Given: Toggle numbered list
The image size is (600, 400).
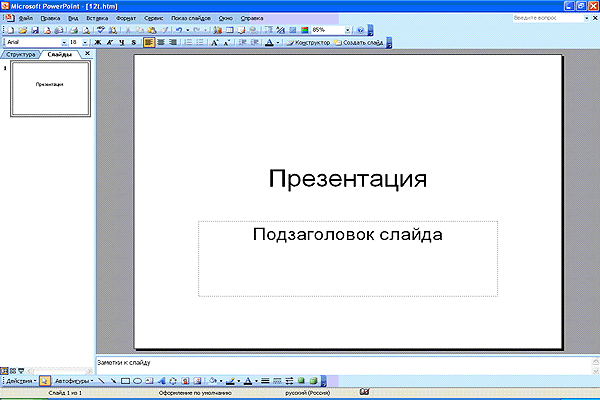Looking at the screenshot, I should [188, 42].
